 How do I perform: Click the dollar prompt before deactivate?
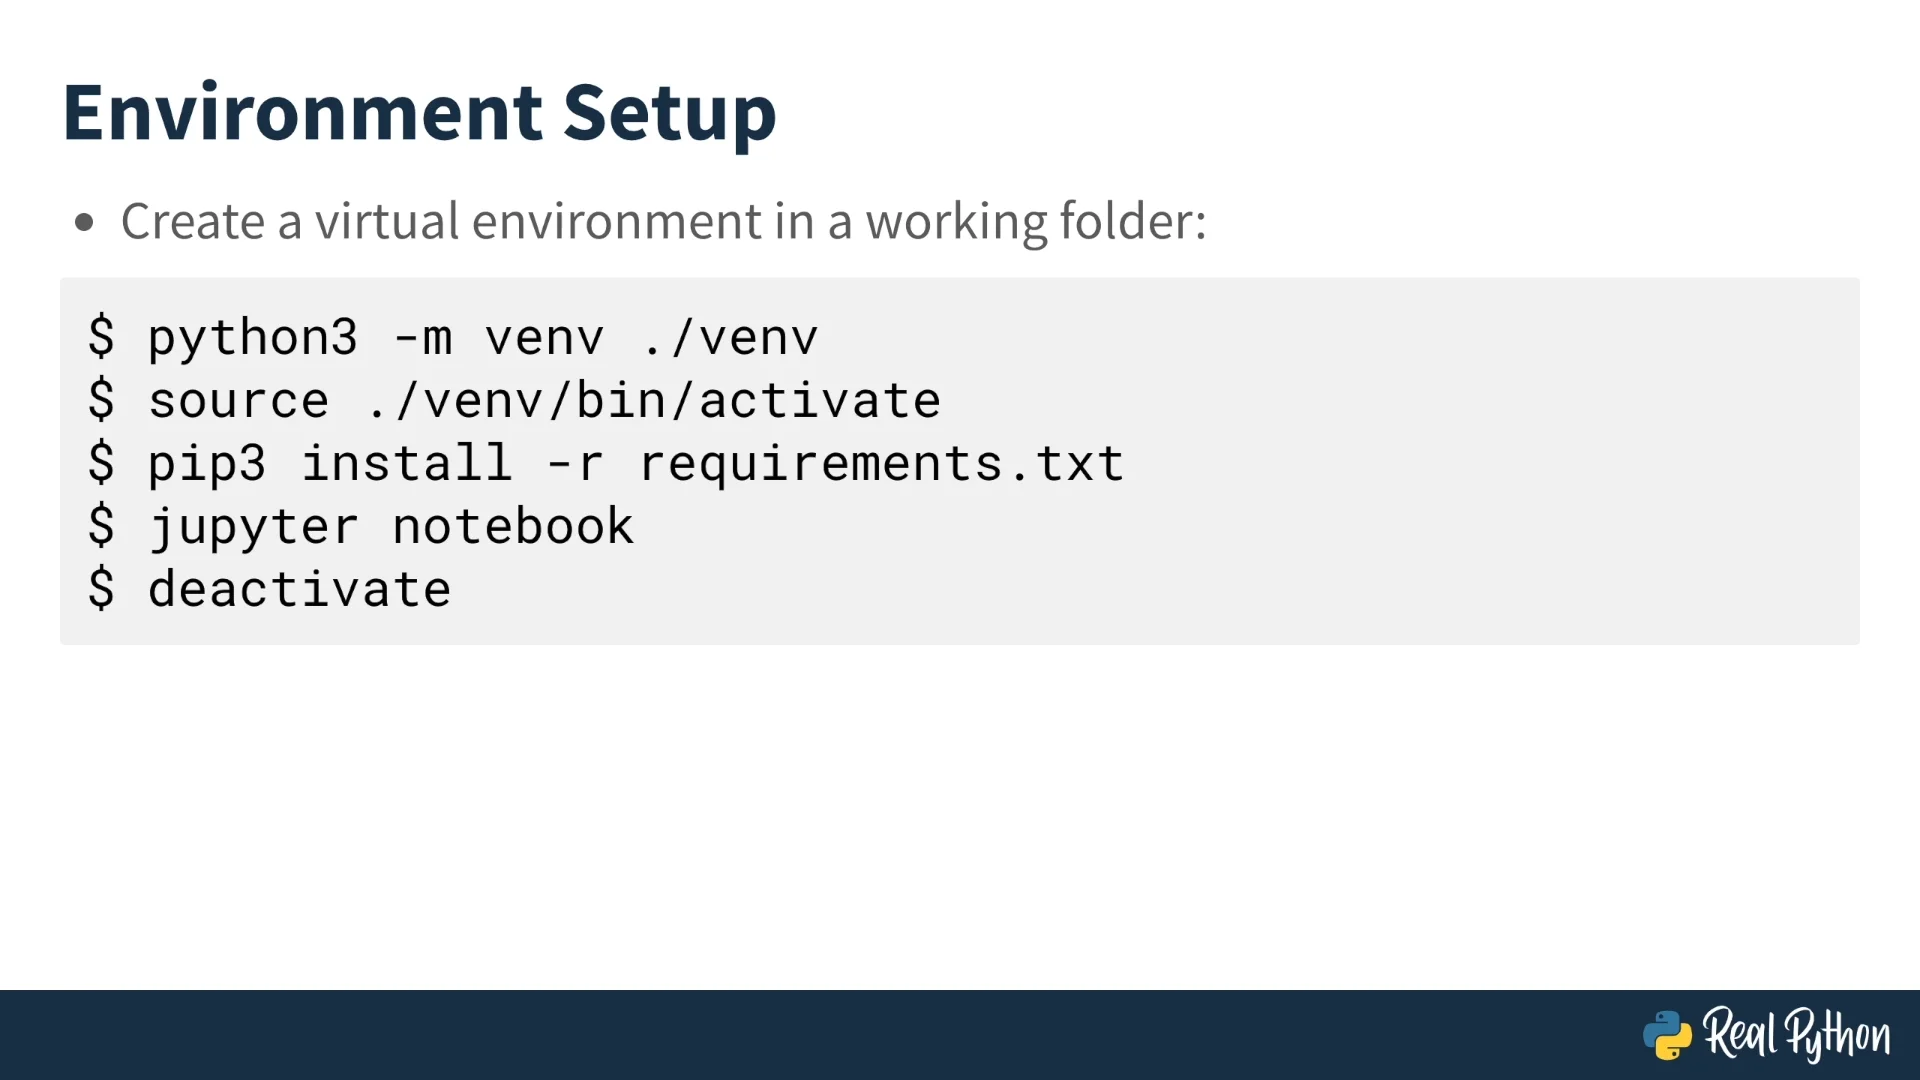click(101, 588)
